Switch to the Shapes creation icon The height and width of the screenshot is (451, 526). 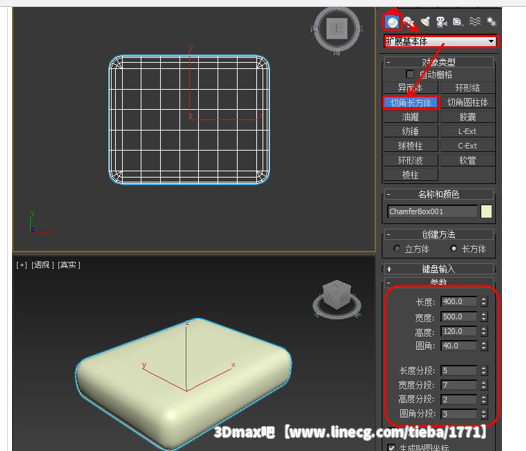[409, 22]
